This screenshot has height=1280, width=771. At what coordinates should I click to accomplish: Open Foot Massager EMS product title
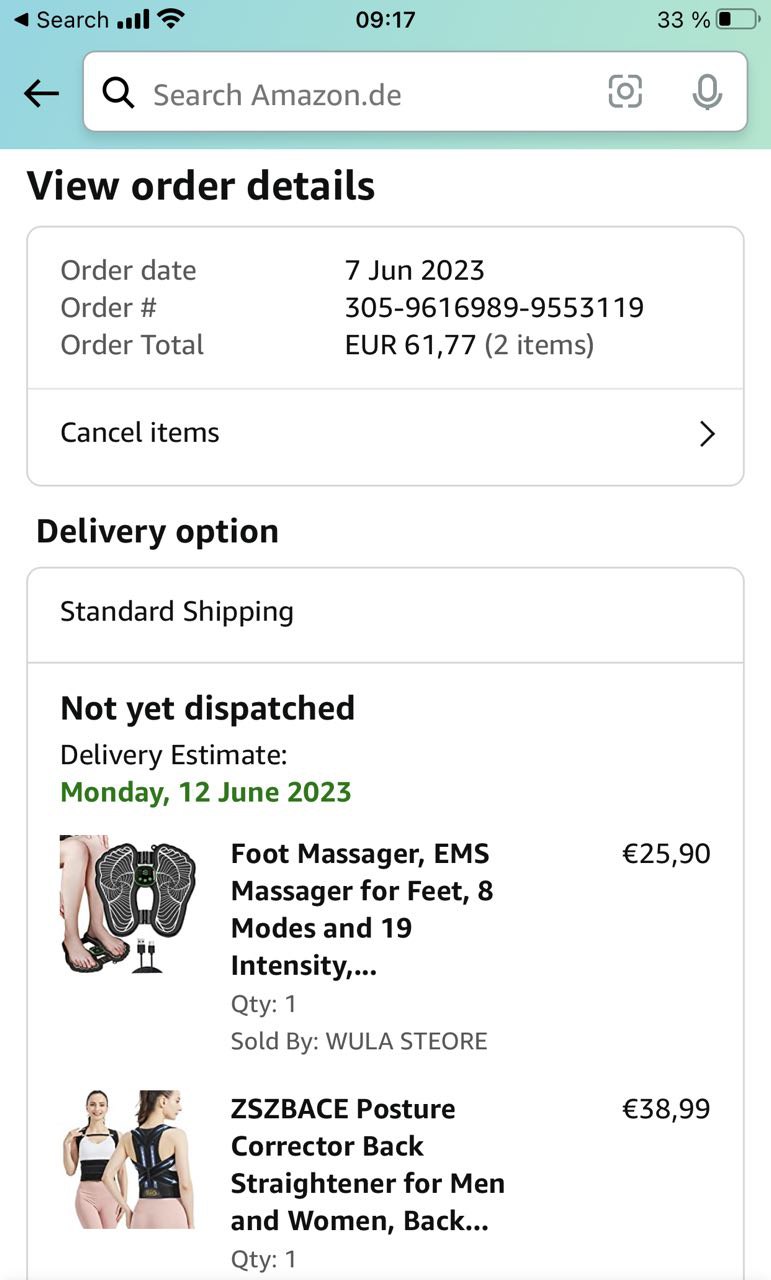click(362, 909)
